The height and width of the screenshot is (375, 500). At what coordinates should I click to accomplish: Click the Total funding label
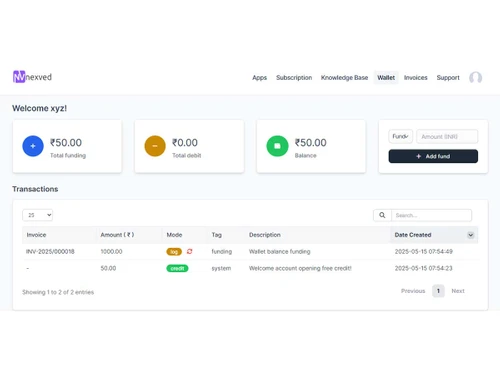point(68,156)
